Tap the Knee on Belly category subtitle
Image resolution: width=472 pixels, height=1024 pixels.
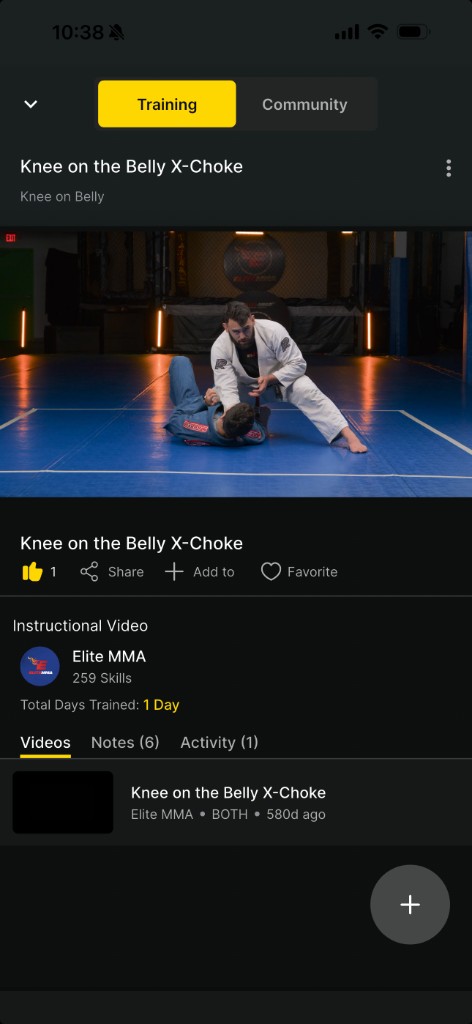[x=62, y=197]
